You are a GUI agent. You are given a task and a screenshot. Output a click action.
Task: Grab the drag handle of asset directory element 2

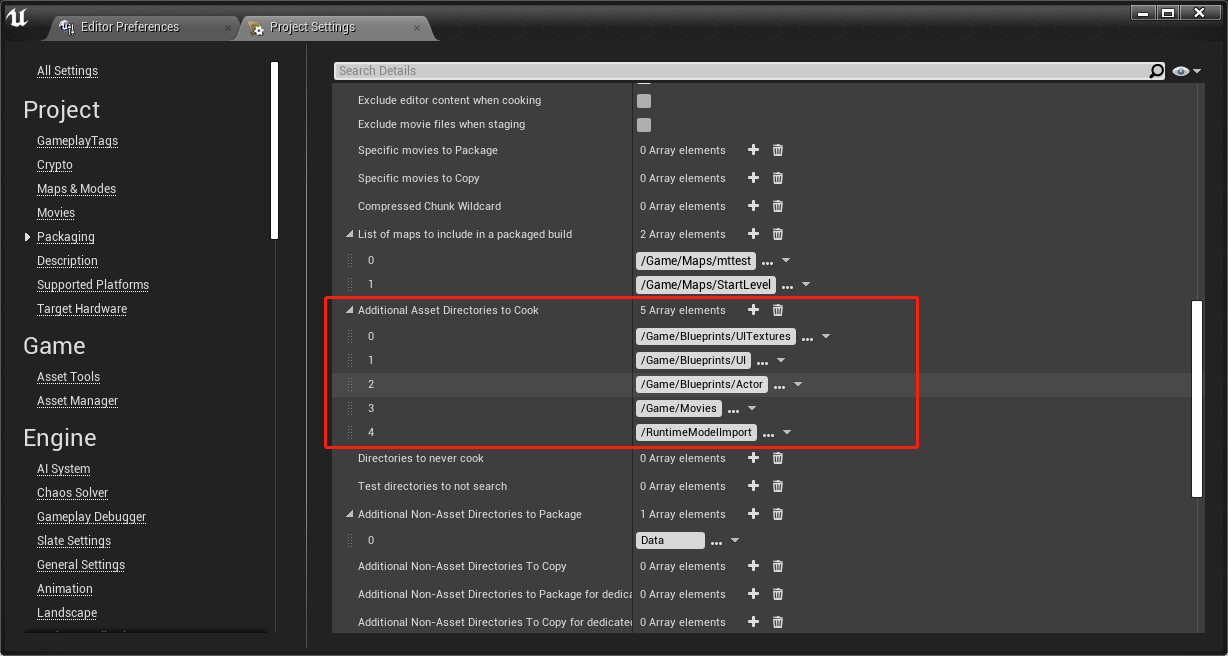[x=350, y=385]
